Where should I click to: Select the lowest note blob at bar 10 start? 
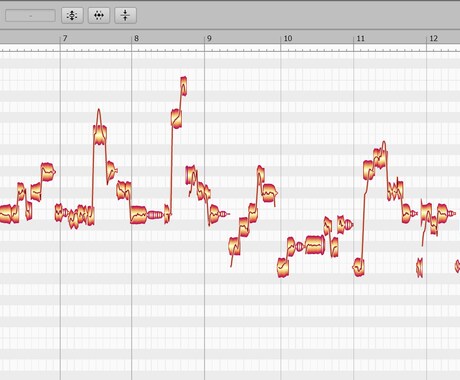(x=283, y=267)
